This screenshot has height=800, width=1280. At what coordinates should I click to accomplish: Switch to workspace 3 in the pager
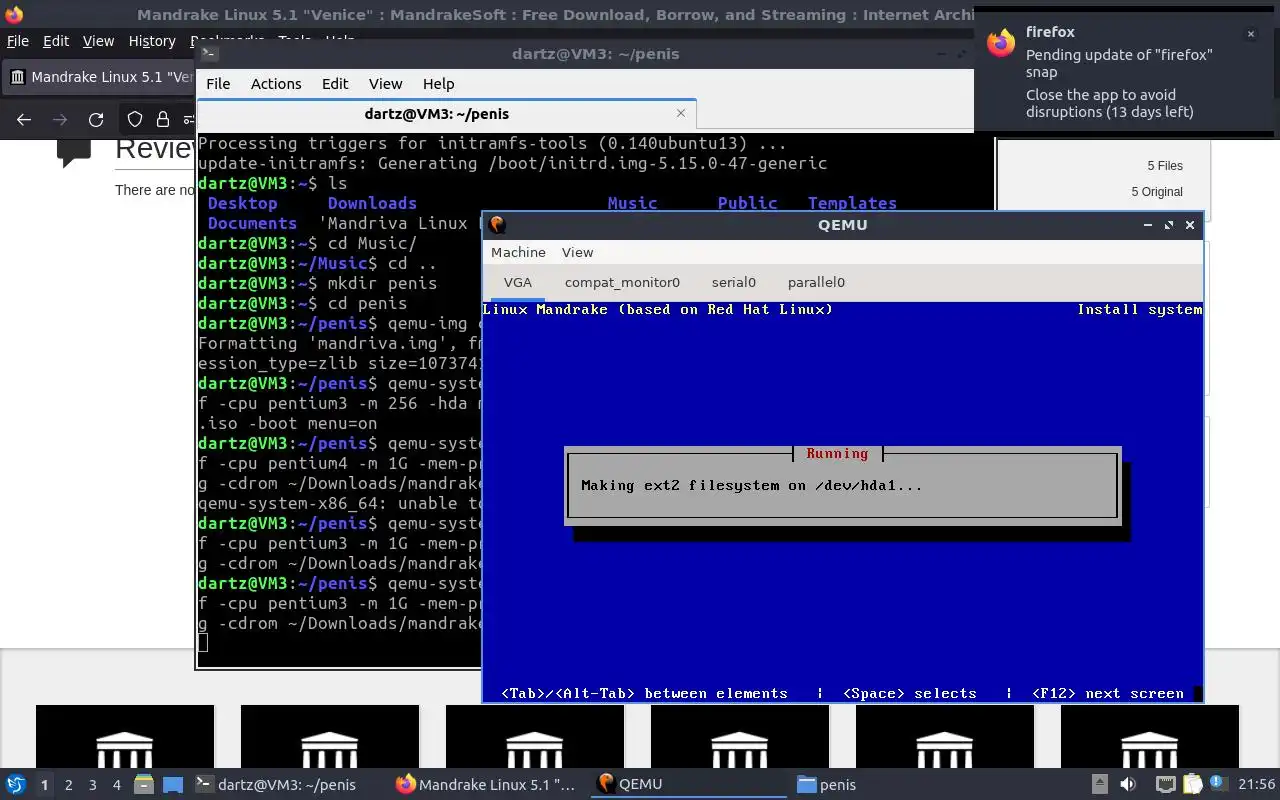point(93,785)
